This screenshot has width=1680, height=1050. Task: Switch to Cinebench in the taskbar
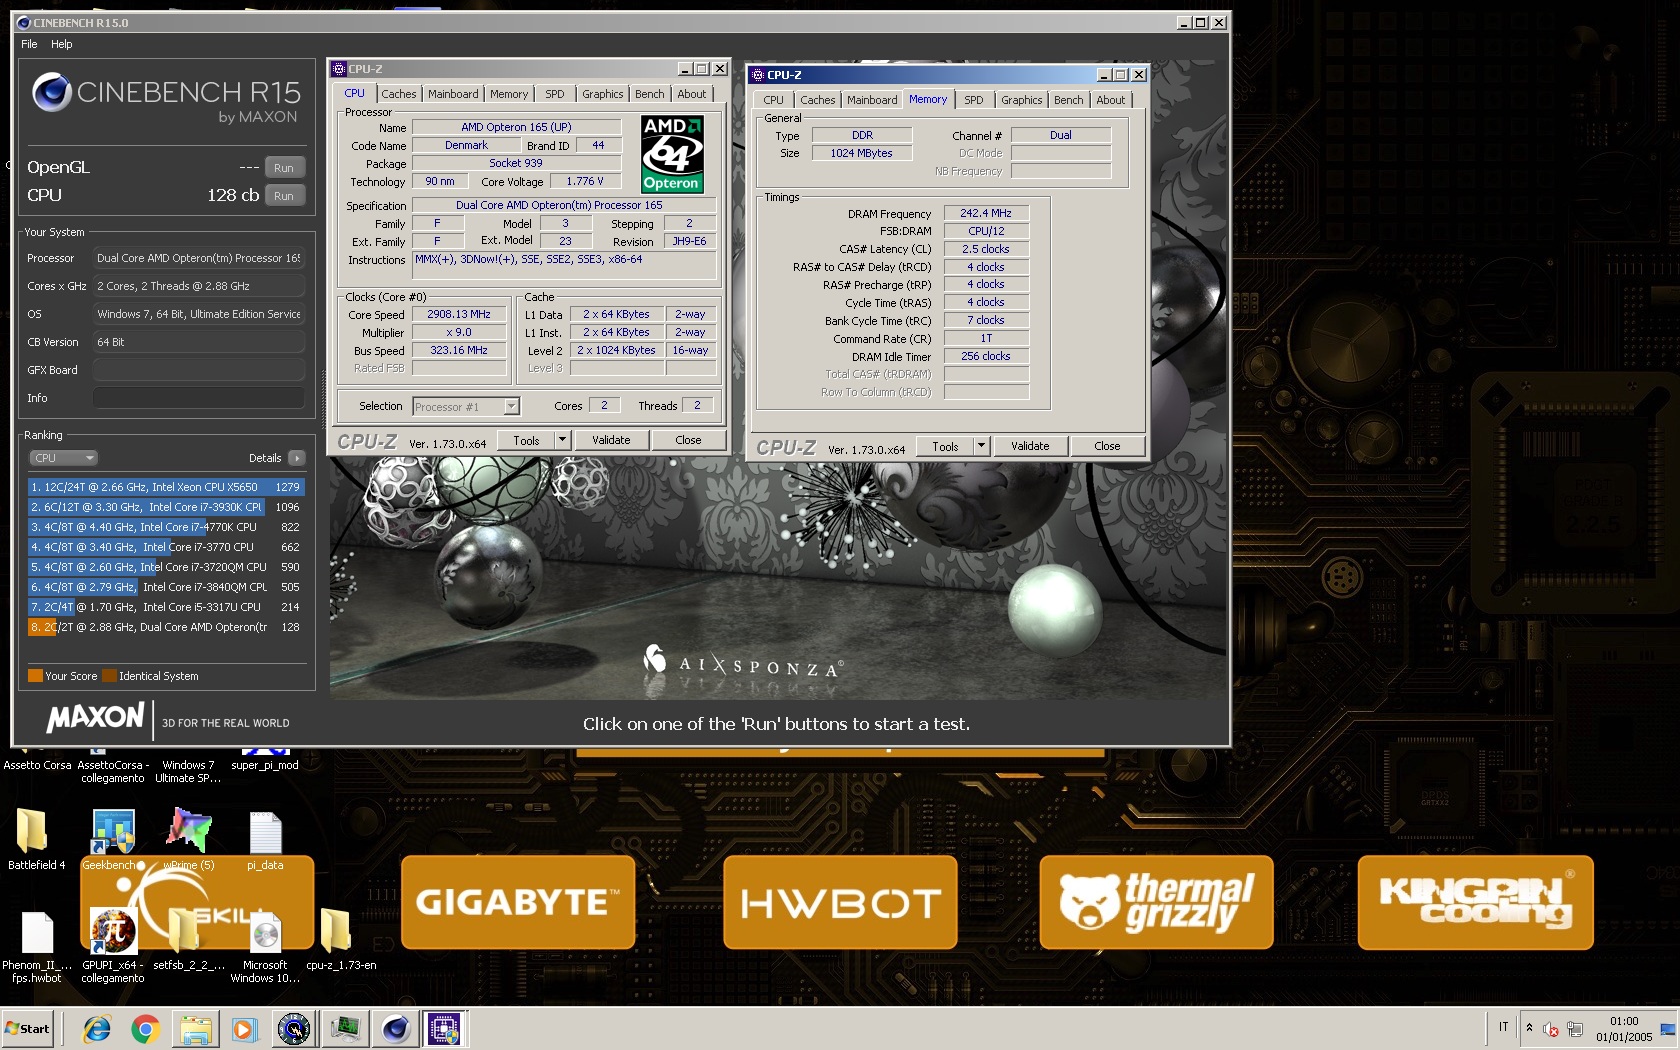396,1029
